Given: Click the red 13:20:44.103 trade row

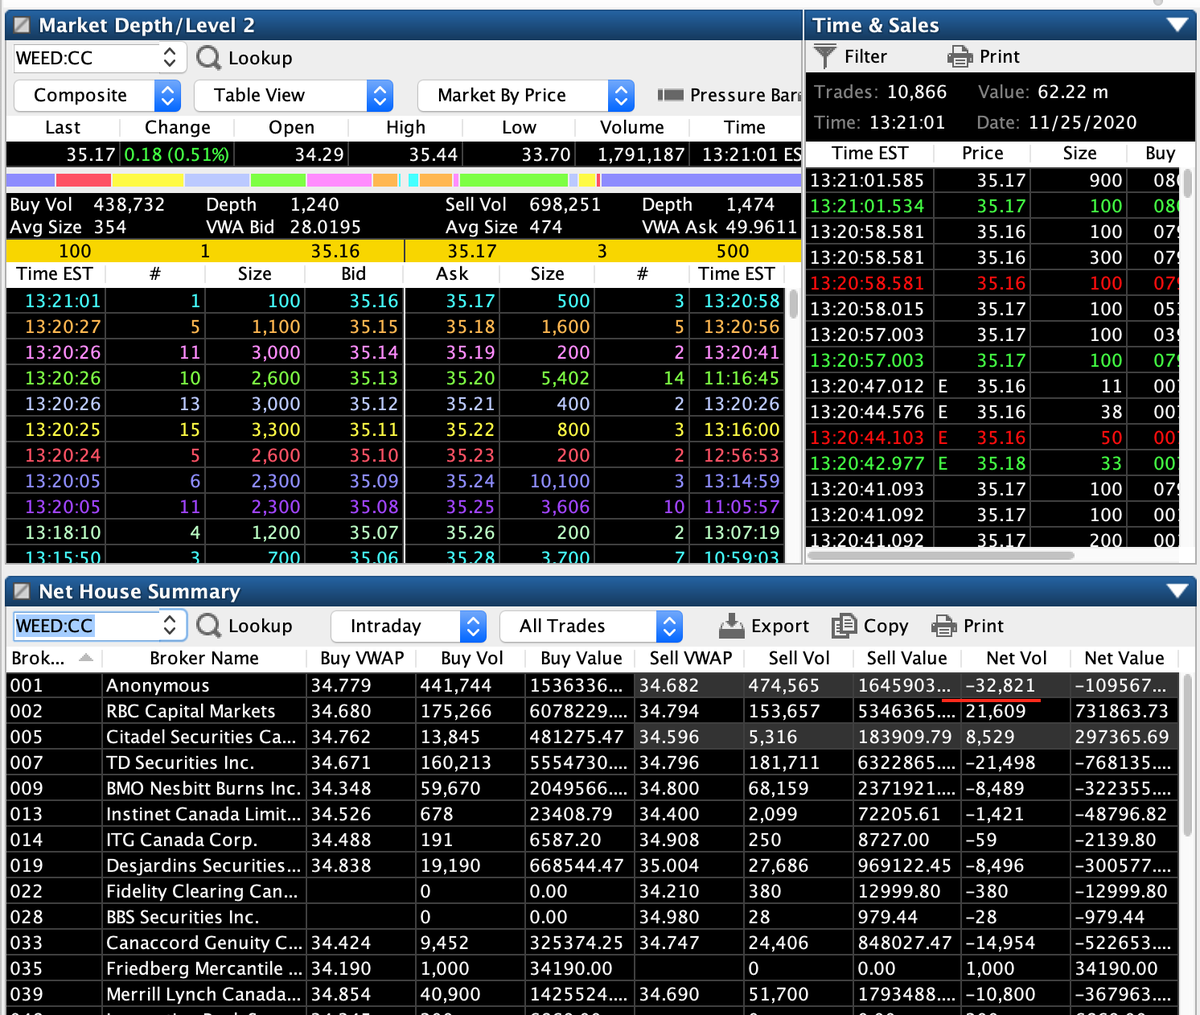Looking at the screenshot, I should (993, 437).
